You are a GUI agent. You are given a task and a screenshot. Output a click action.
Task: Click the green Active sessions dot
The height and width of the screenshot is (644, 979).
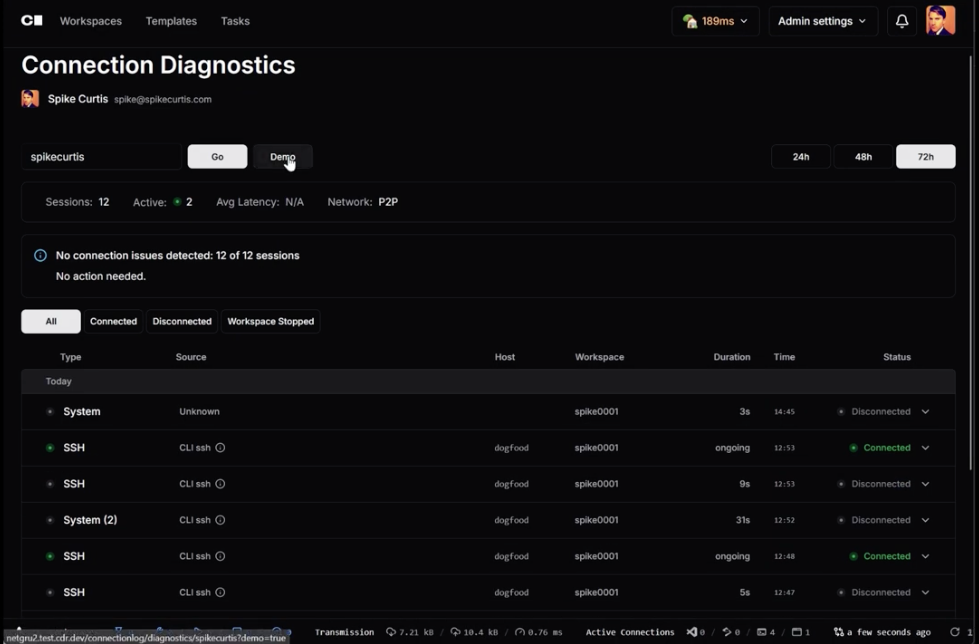pyautogui.click(x=177, y=202)
